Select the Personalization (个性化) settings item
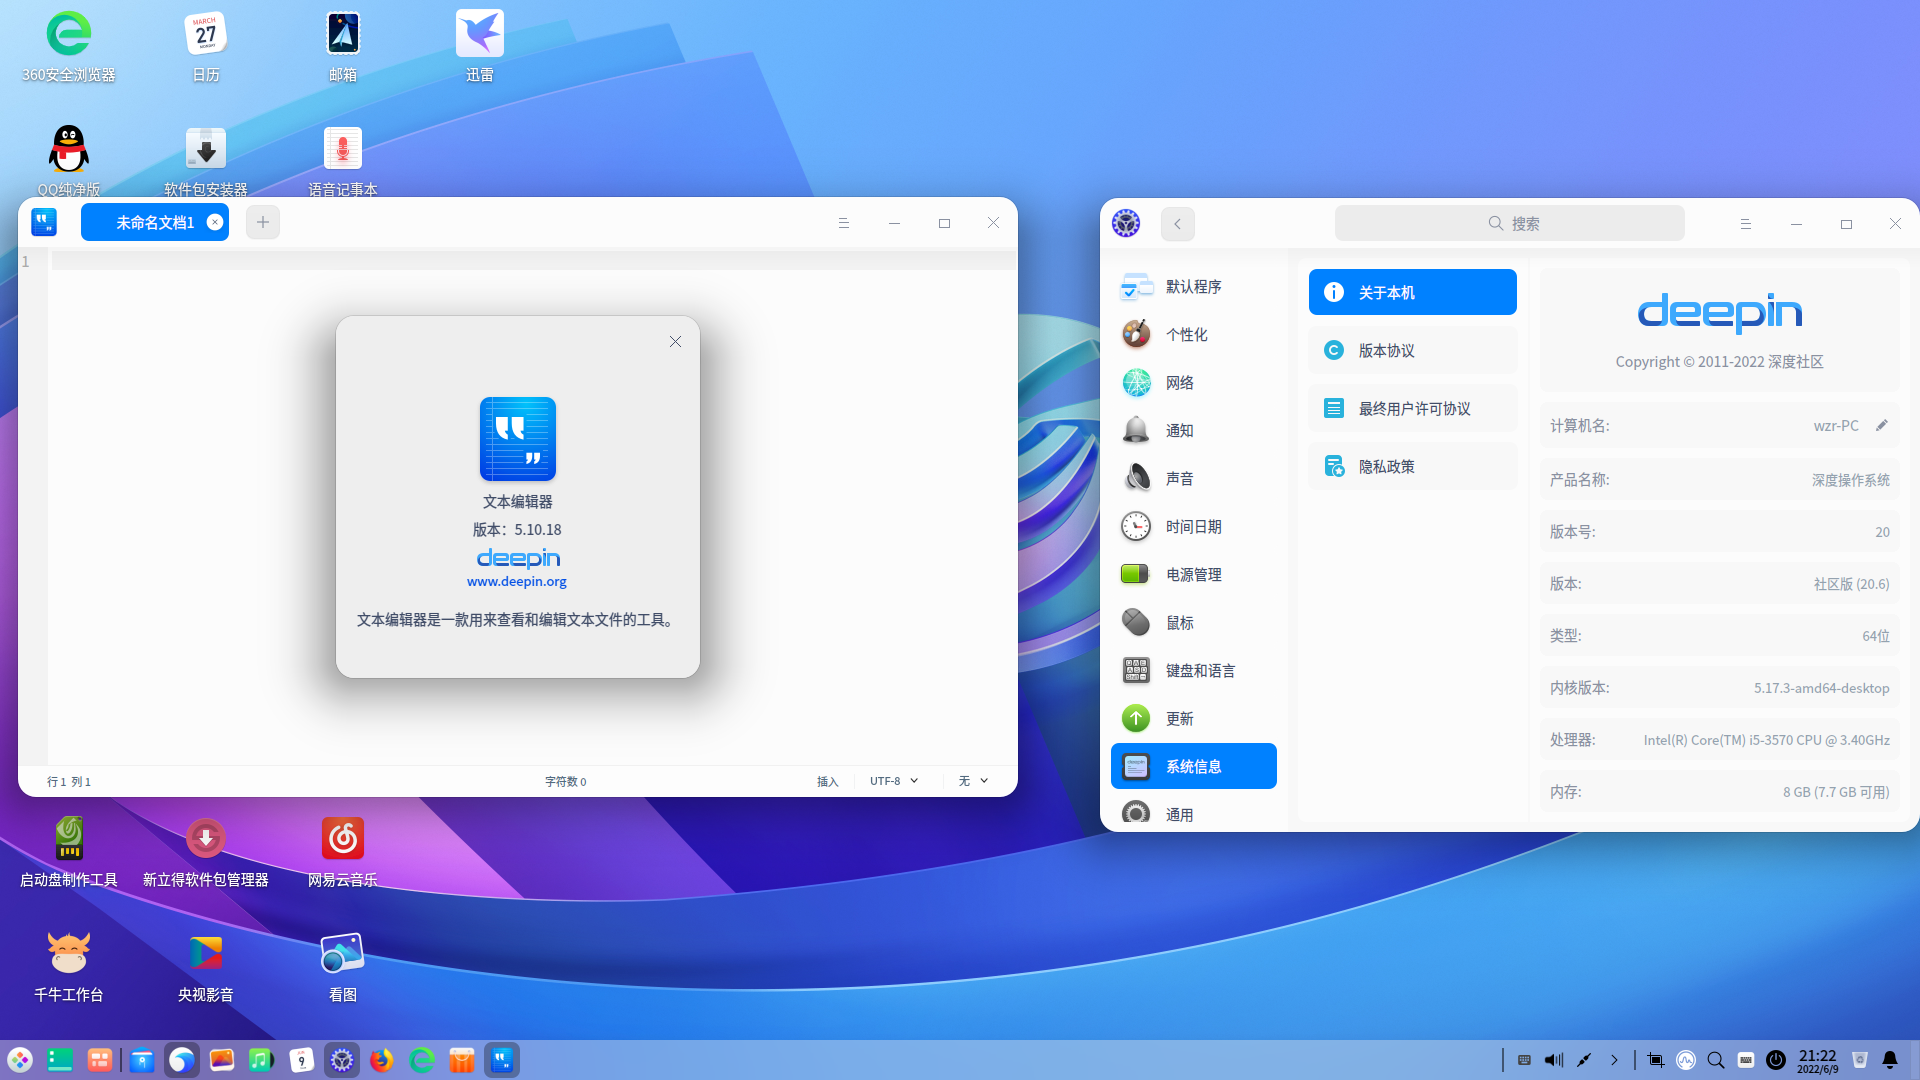The width and height of the screenshot is (1920, 1080). [x=1186, y=334]
